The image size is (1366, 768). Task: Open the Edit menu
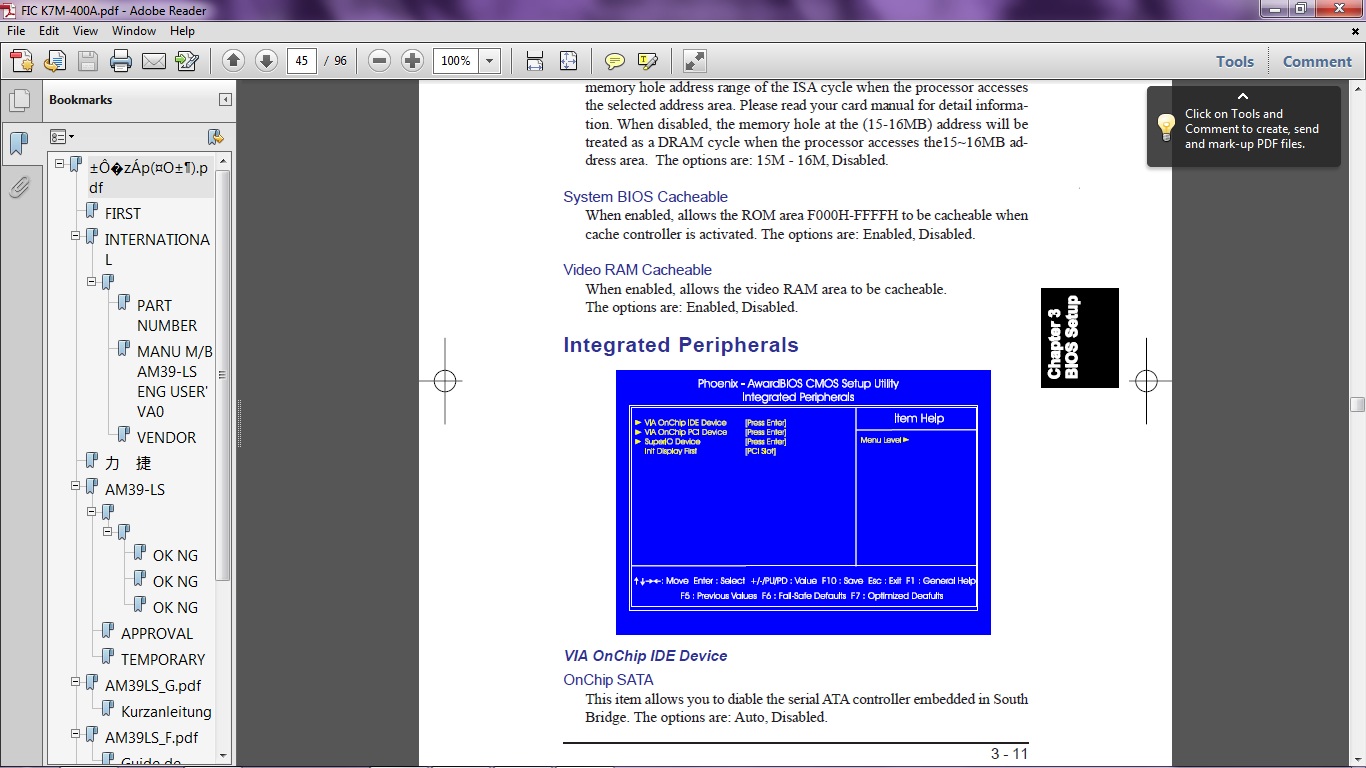(x=49, y=31)
